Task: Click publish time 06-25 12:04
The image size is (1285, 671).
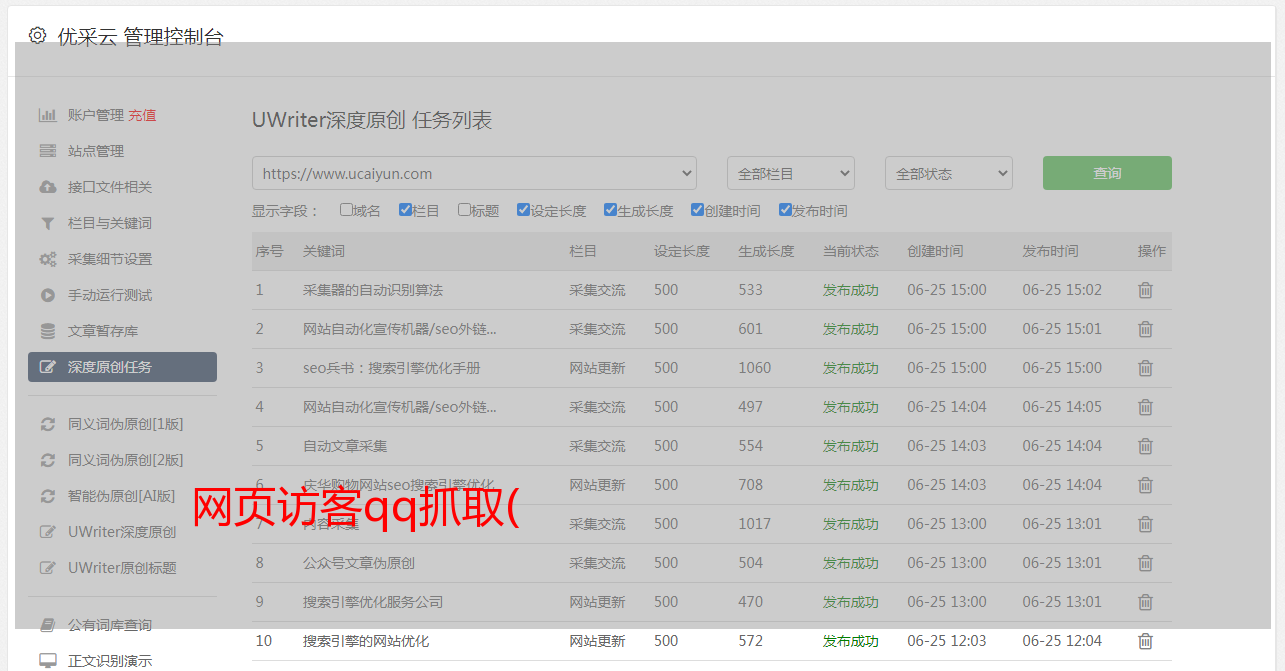Action: coord(1062,641)
